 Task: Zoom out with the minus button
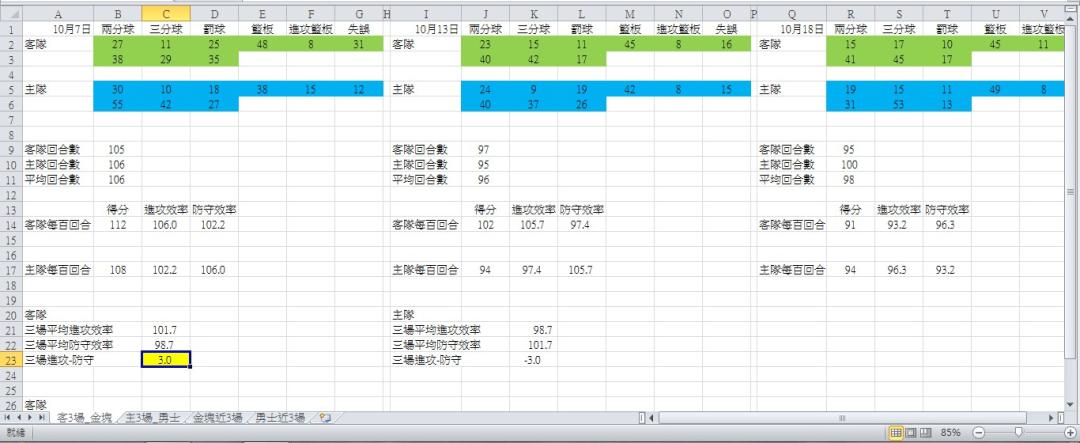coord(978,433)
